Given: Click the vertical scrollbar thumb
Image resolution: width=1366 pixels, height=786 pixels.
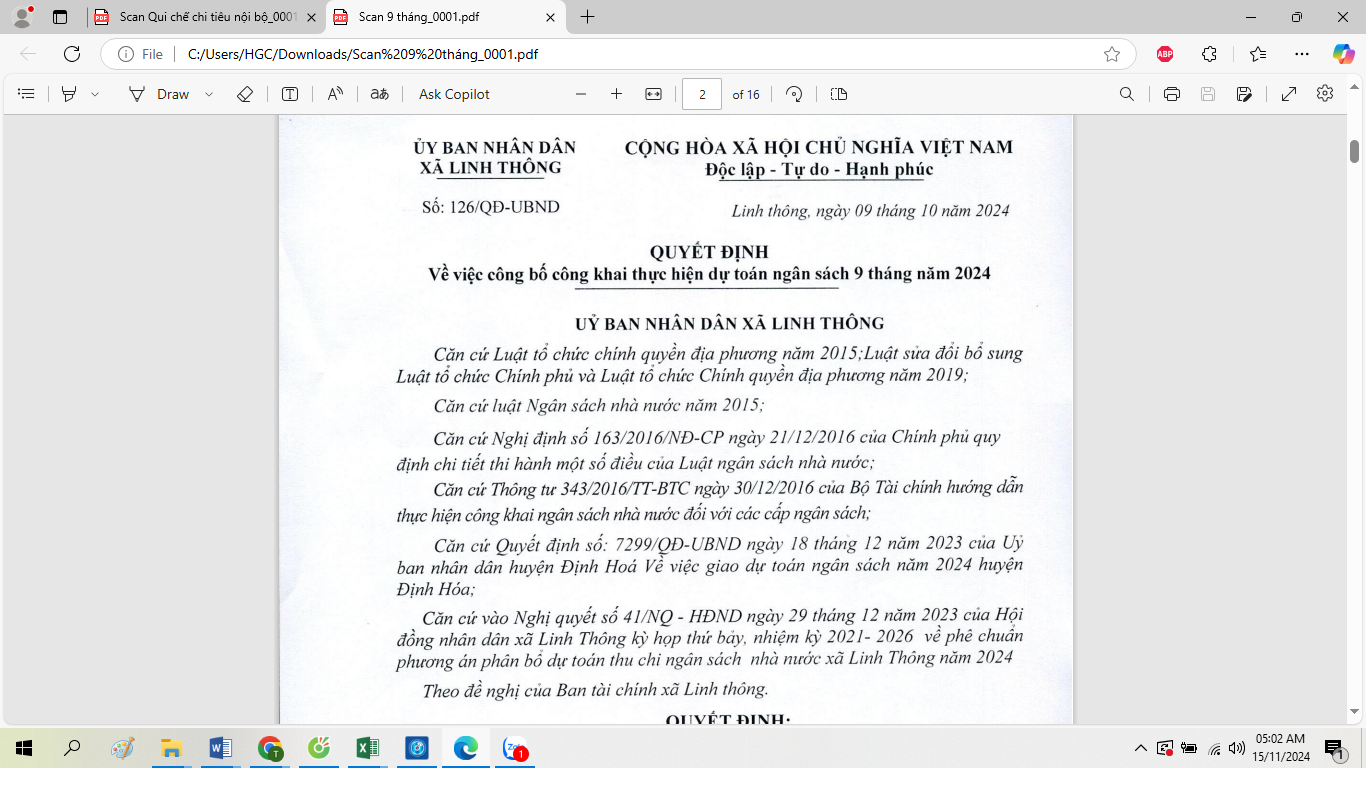Looking at the screenshot, I should pyautogui.click(x=1355, y=151).
